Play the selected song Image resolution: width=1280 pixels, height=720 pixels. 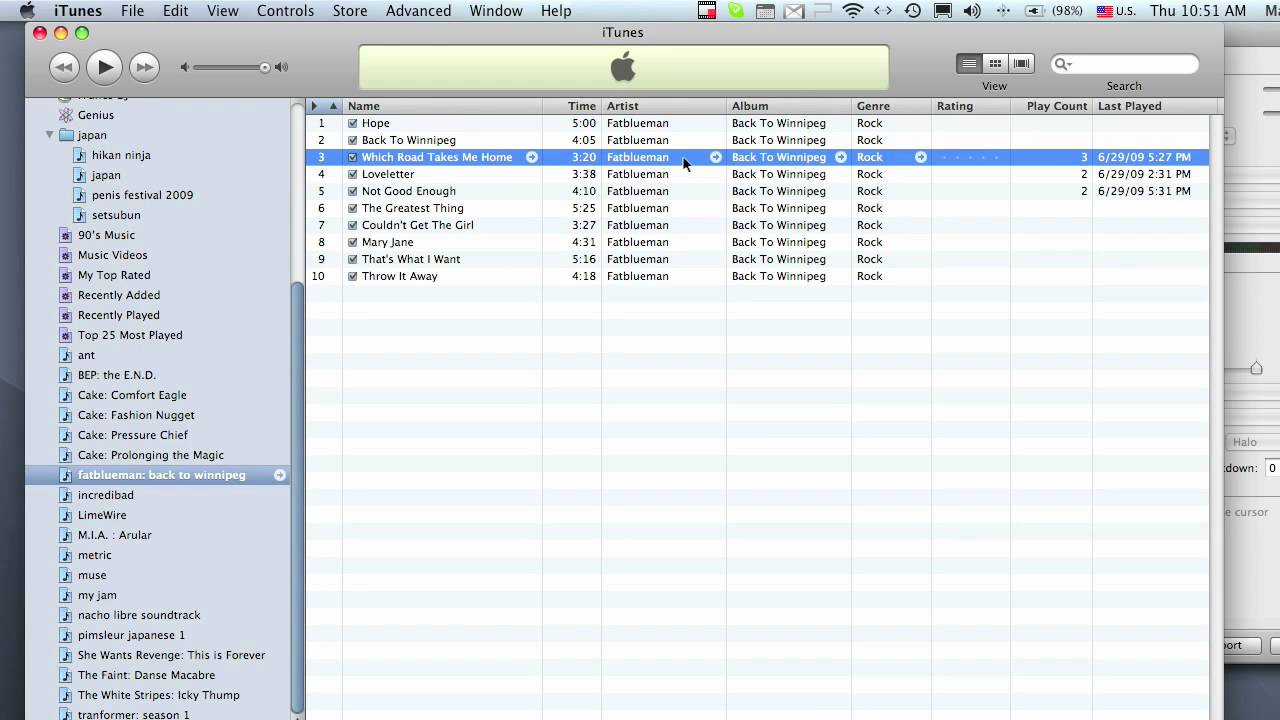pos(104,67)
